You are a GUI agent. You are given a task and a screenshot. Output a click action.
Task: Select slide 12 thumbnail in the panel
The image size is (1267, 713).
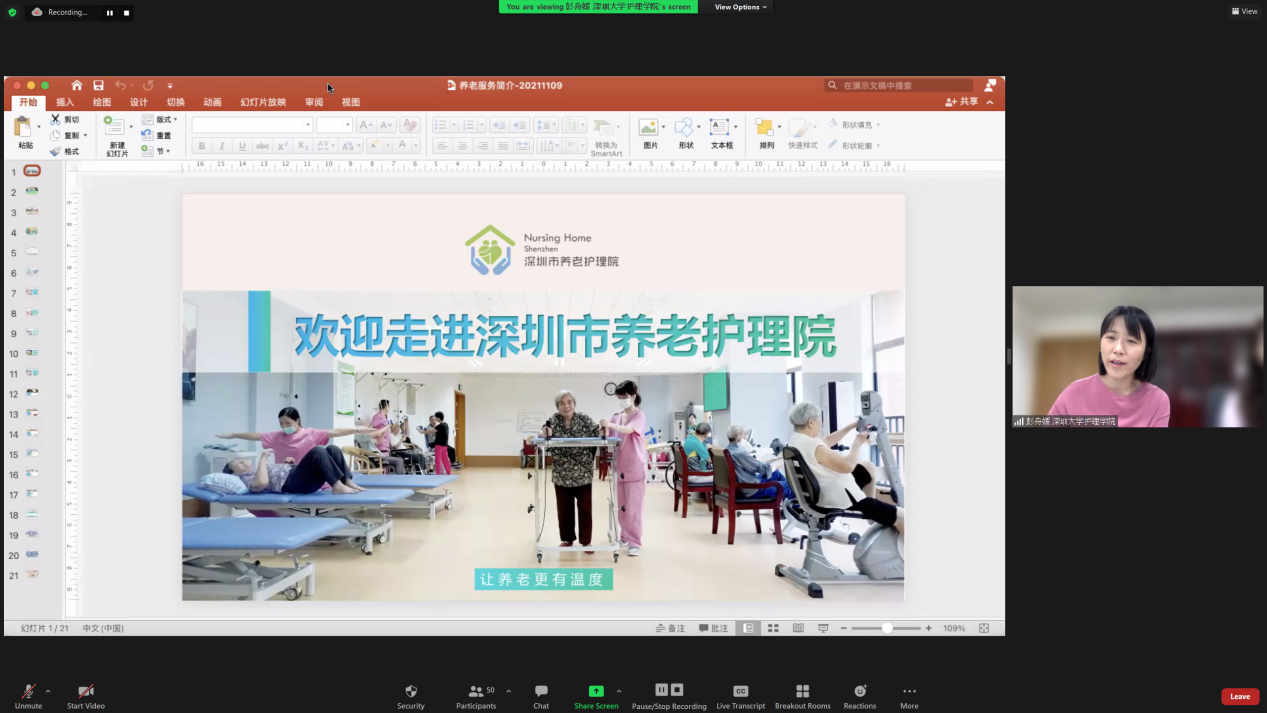(x=32, y=393)
